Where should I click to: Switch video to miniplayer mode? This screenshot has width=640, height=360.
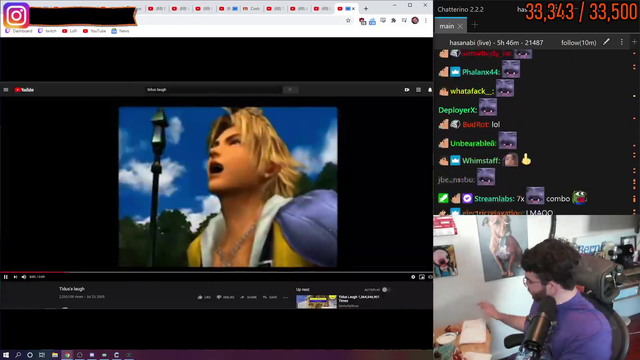[422, 277]
